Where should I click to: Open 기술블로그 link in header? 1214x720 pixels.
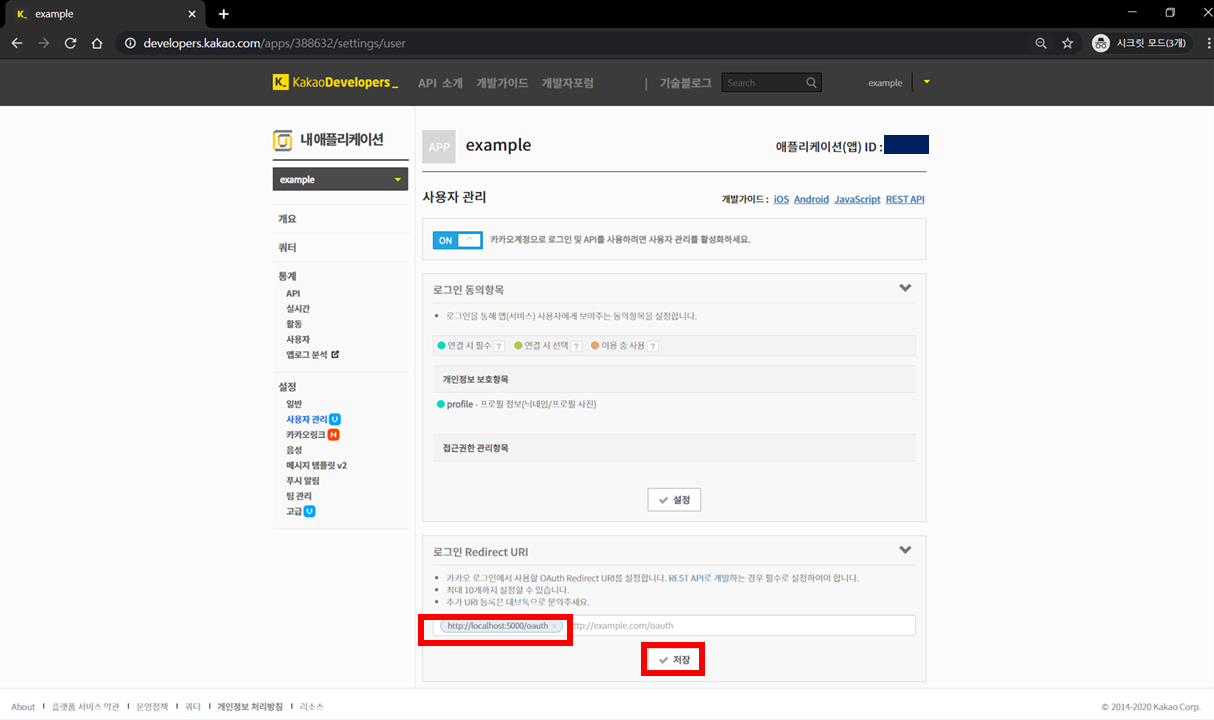[685, 83]
